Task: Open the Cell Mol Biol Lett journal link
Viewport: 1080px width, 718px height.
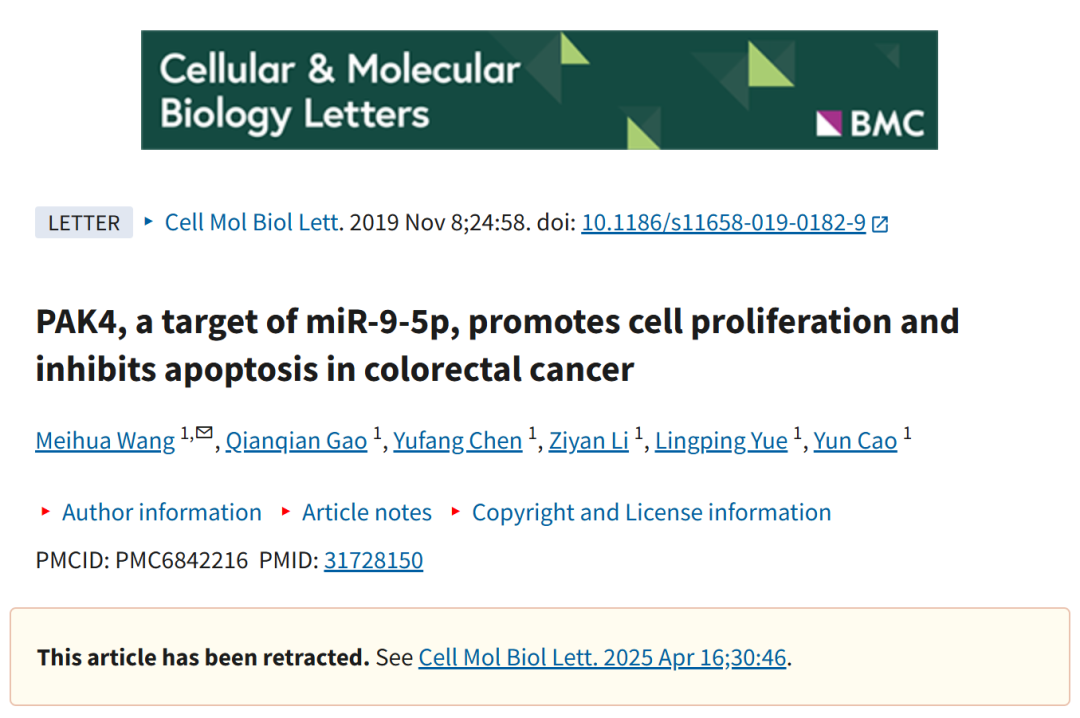Action: click(x=252, y=223)
